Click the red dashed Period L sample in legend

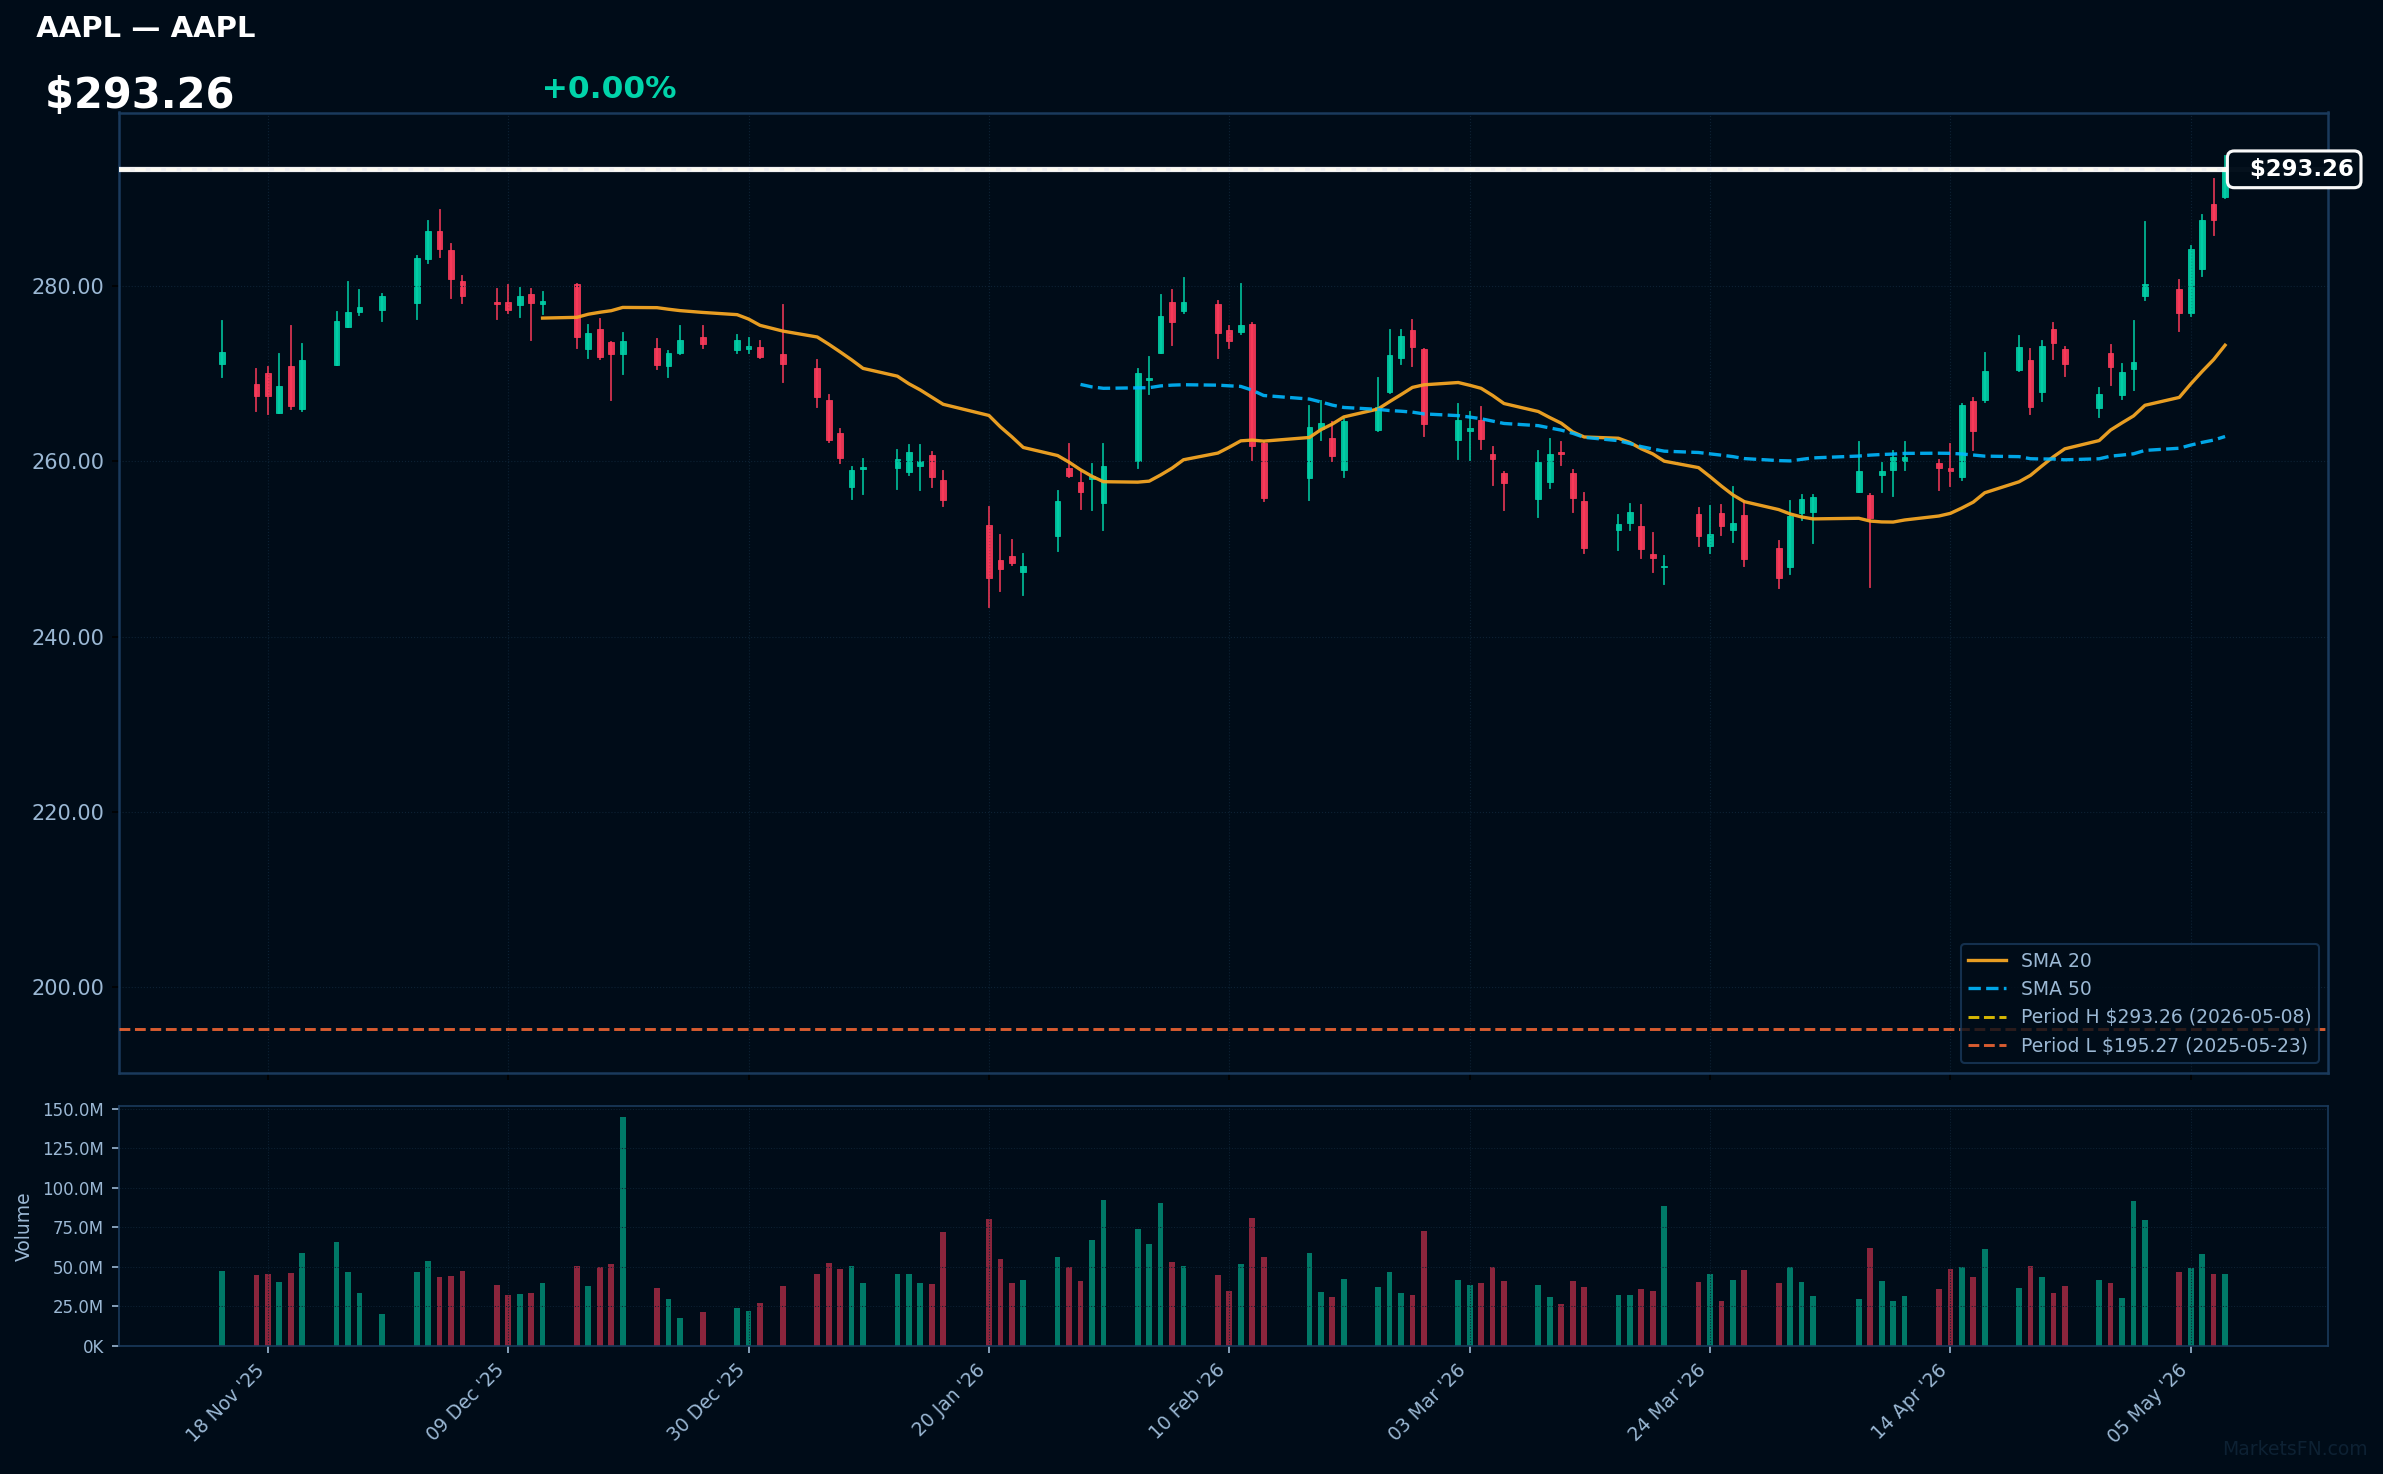coord(1987,1046)
